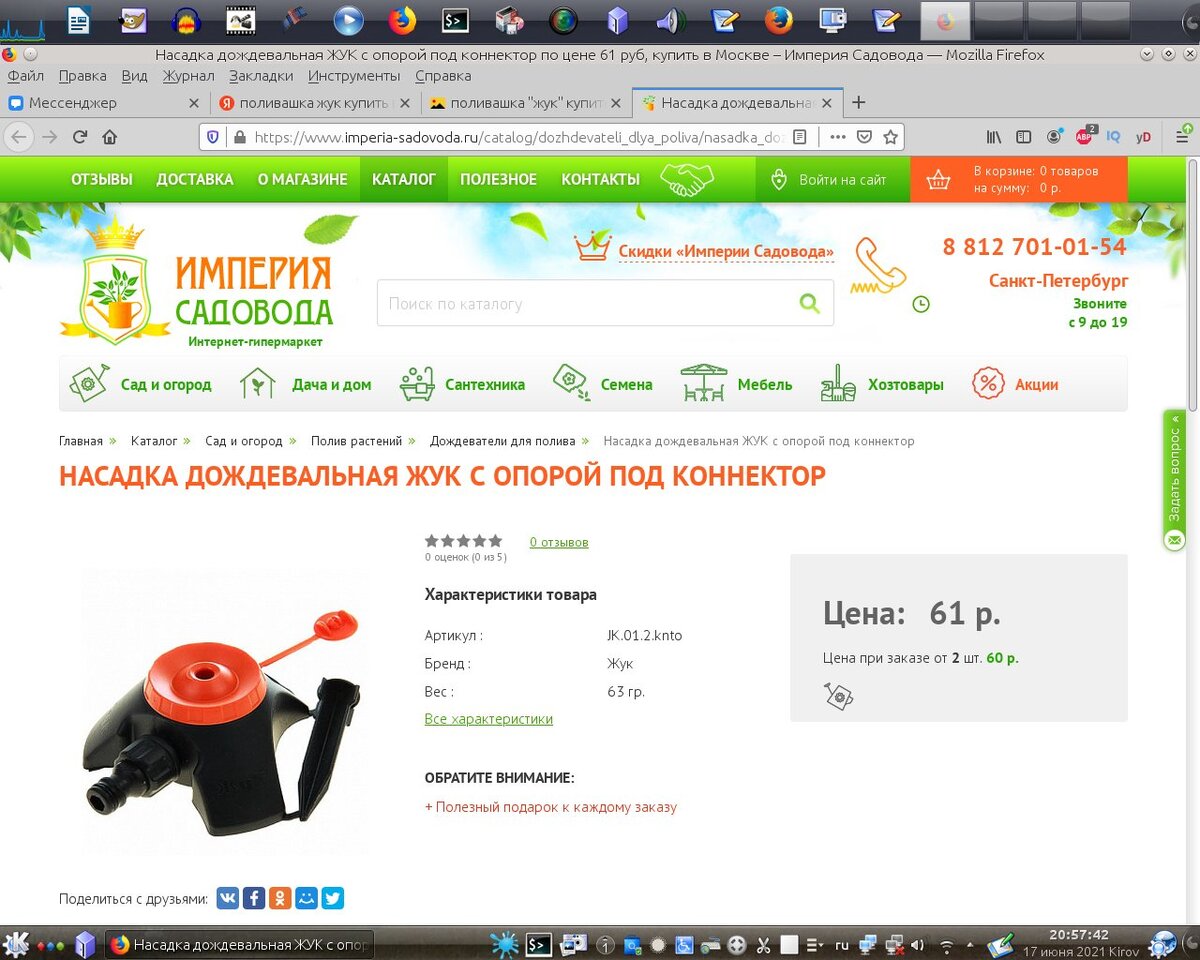This screenshot has width=1200, height=960.
Task: Show the Firefox sidebar panel
Action: [x=1024, y=137]
